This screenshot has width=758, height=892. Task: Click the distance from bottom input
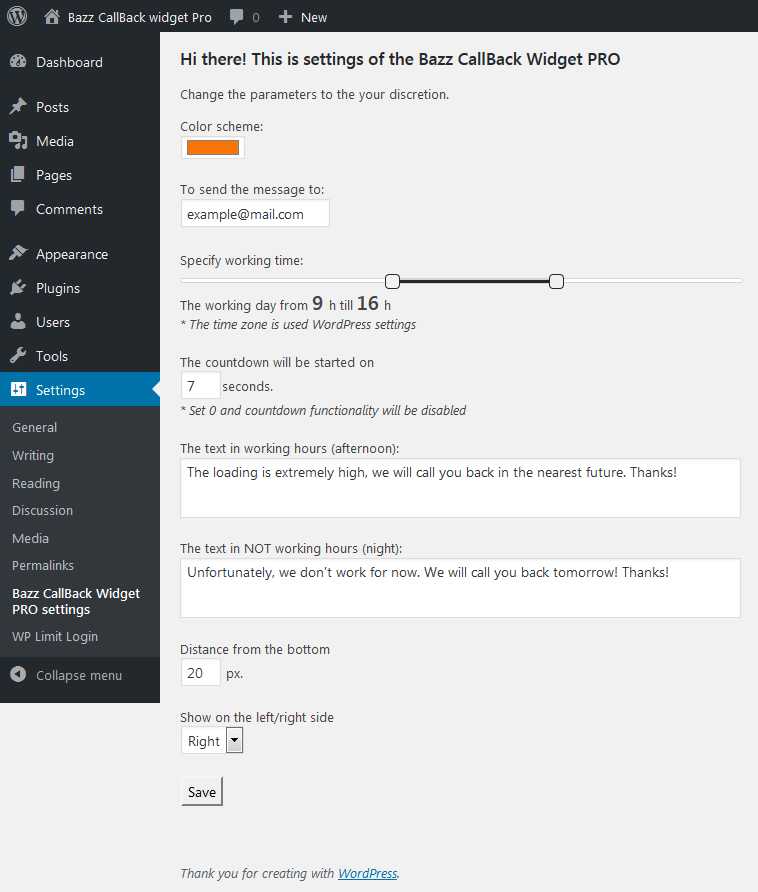(x=200, y=672)
